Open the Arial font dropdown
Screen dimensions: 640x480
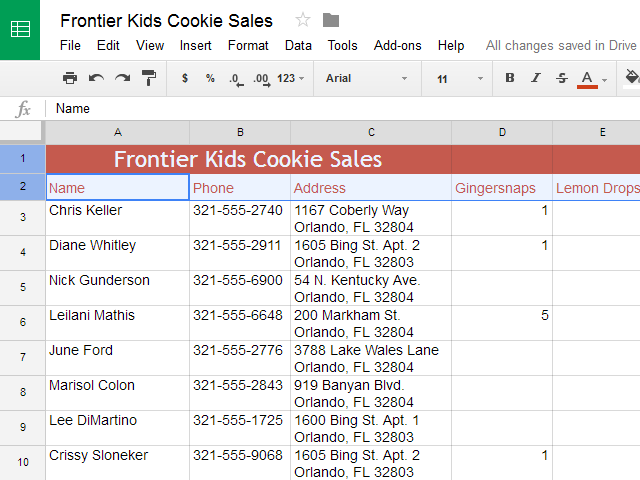367,78
